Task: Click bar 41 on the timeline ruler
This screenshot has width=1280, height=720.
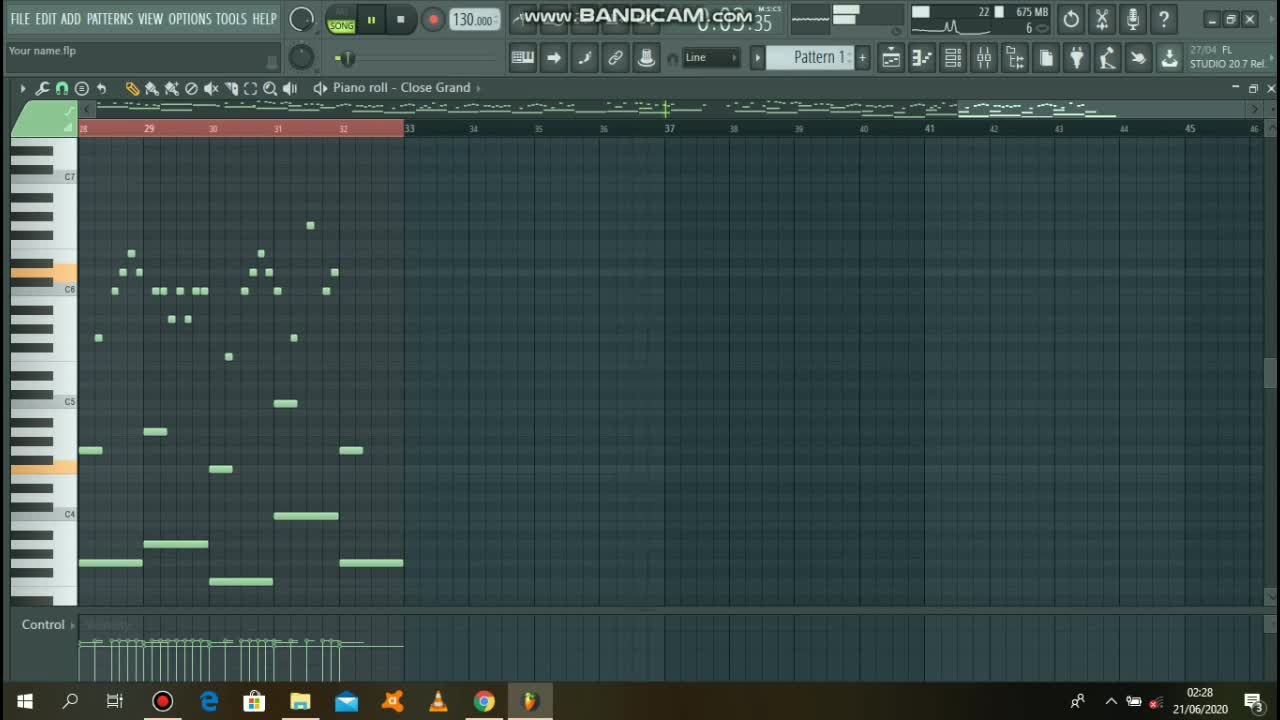Action: coord(930,129)
